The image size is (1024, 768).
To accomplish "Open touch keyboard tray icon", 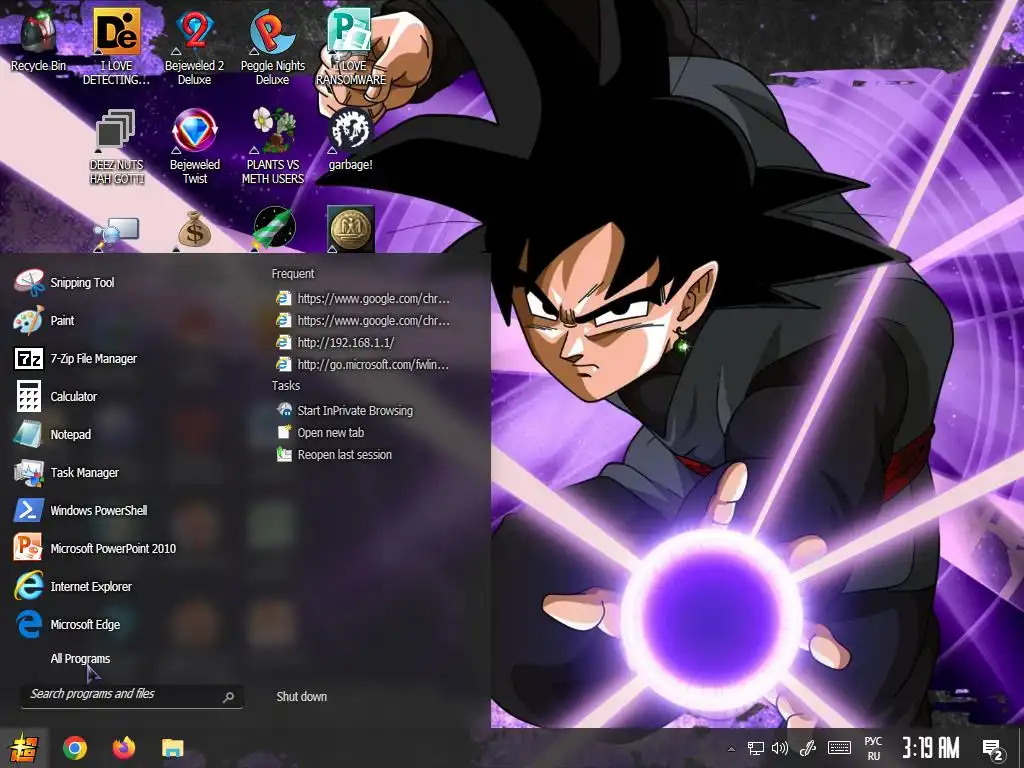I will pos(839,748).
